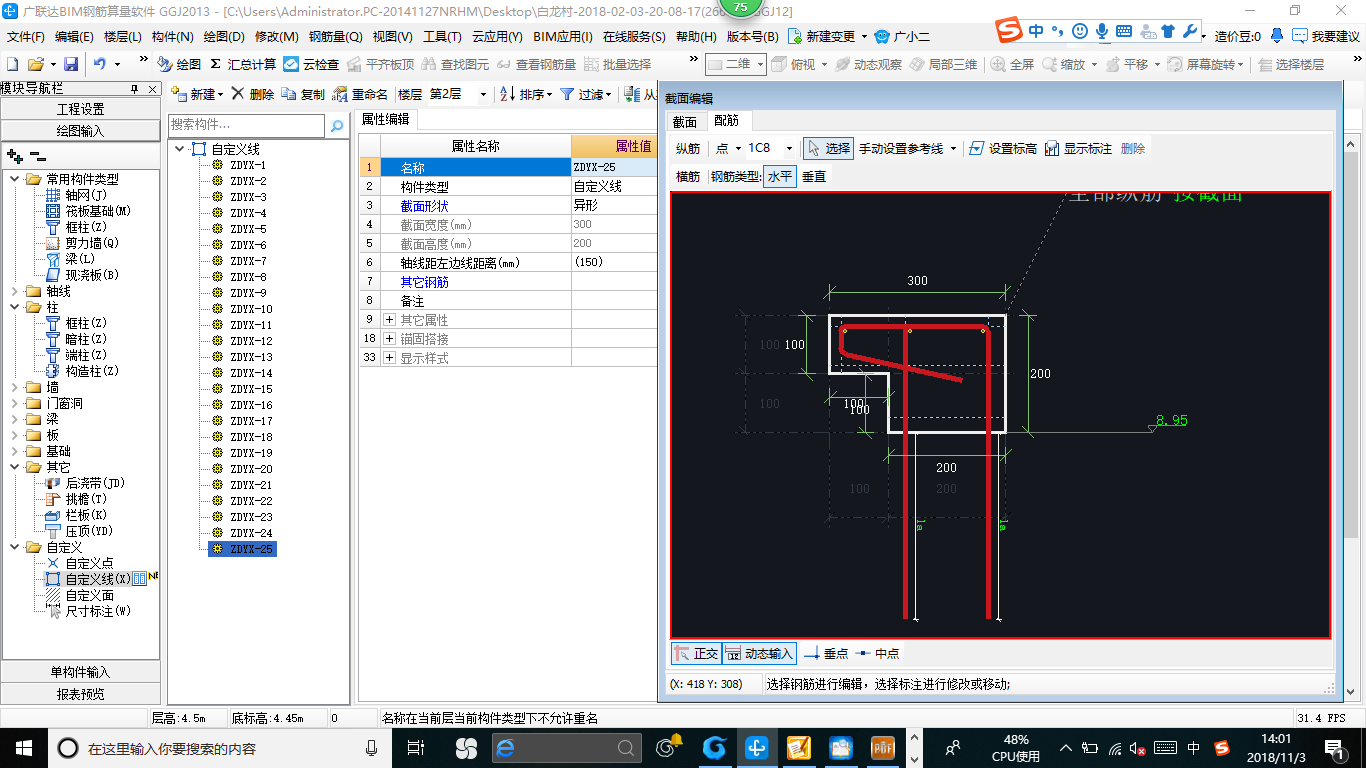This screenshot has height=768, width=1366.
Task: Click the notification bell near 造价豆
Action: pyautogui.click(x=1277, y=36)
